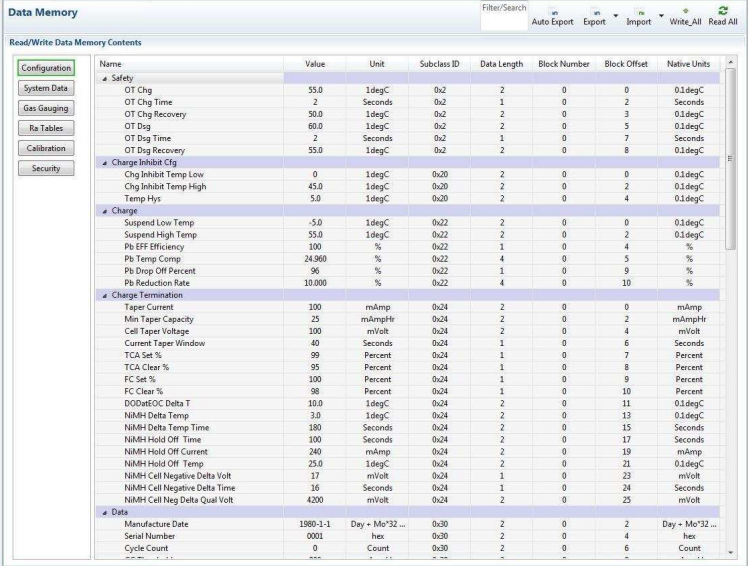Select the Cycle Count row
The width and height of the screenshot is (748, 566).
coord(407,548)
